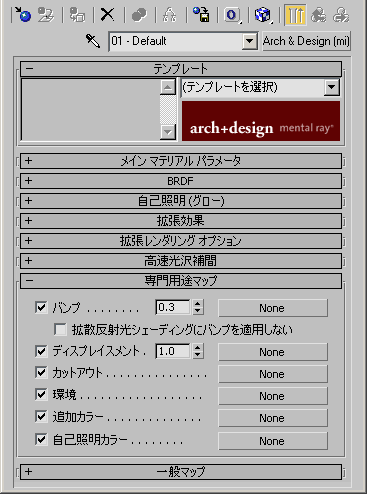Click None map button for ディスプレイスメント
The image size is (367, 494).
tap(273, 352)
